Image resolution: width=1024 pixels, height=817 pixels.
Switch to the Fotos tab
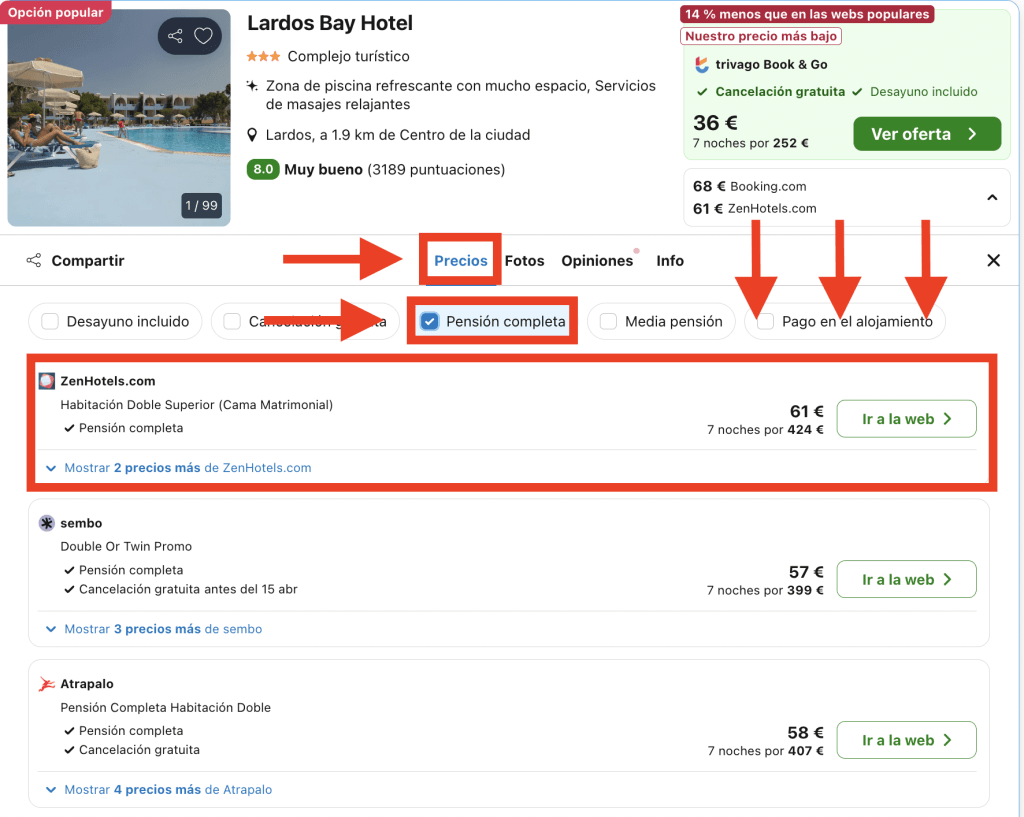click(x=524, y=261)
